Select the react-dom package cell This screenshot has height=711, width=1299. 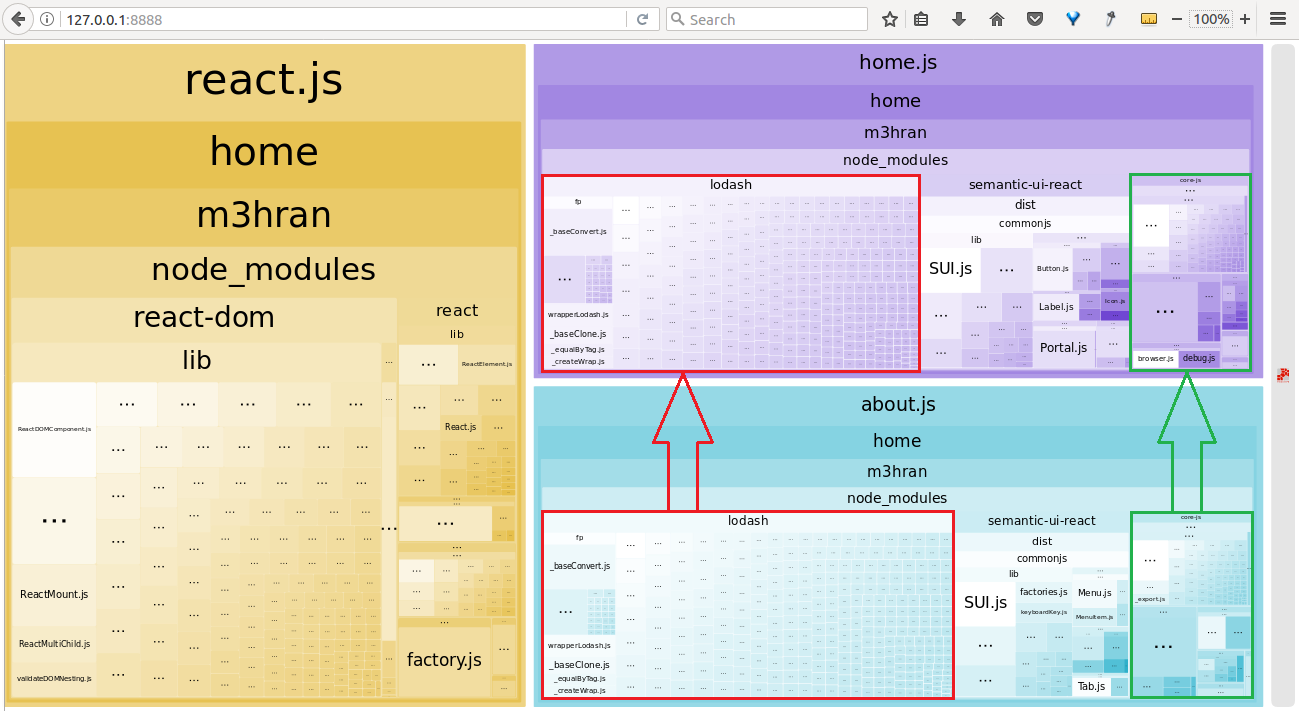(204, 318)
